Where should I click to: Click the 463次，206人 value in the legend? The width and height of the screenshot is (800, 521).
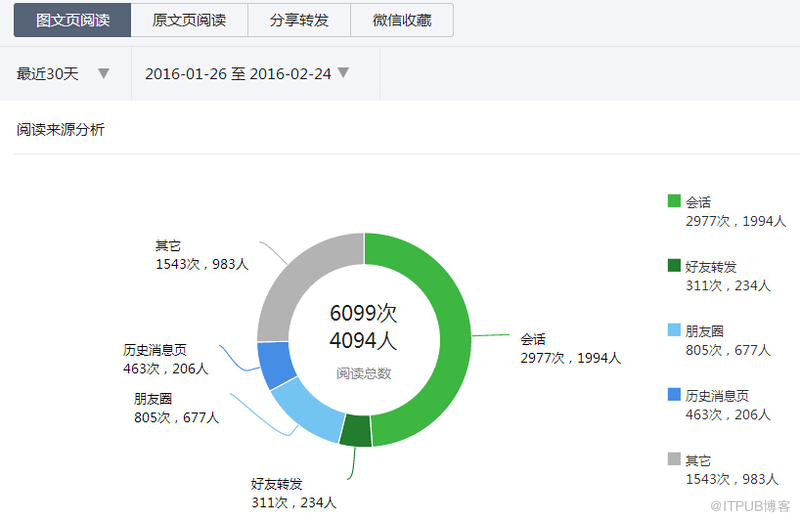click(728, 415)
